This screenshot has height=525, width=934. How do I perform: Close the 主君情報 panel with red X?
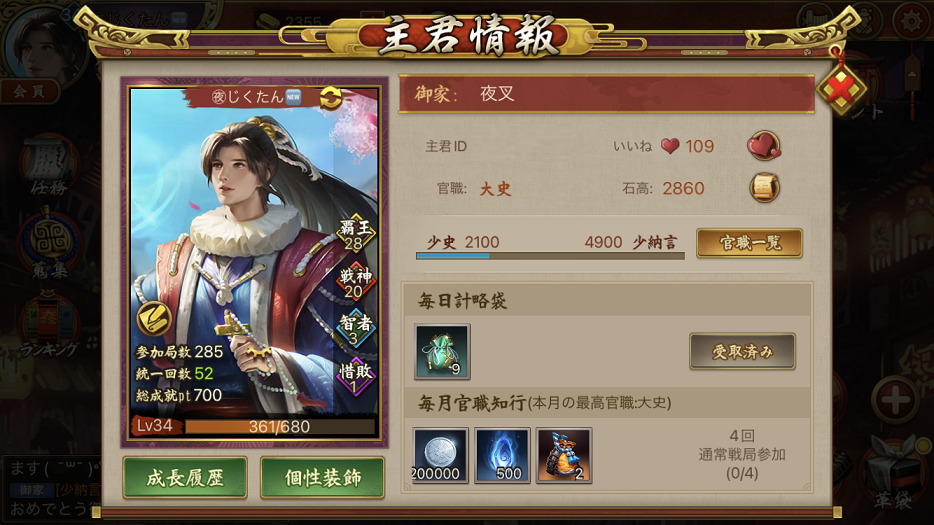pos(841,90)
